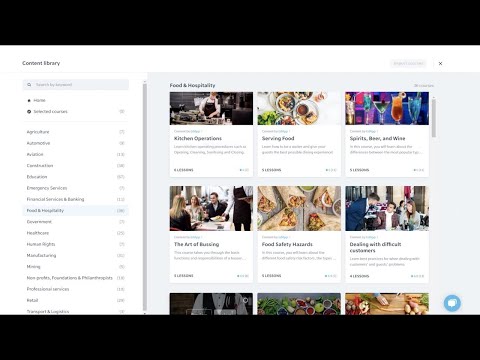This screenshot has width=480, height=360.
Task: Click the Education category count badge
Action: (x=121, y=177)
